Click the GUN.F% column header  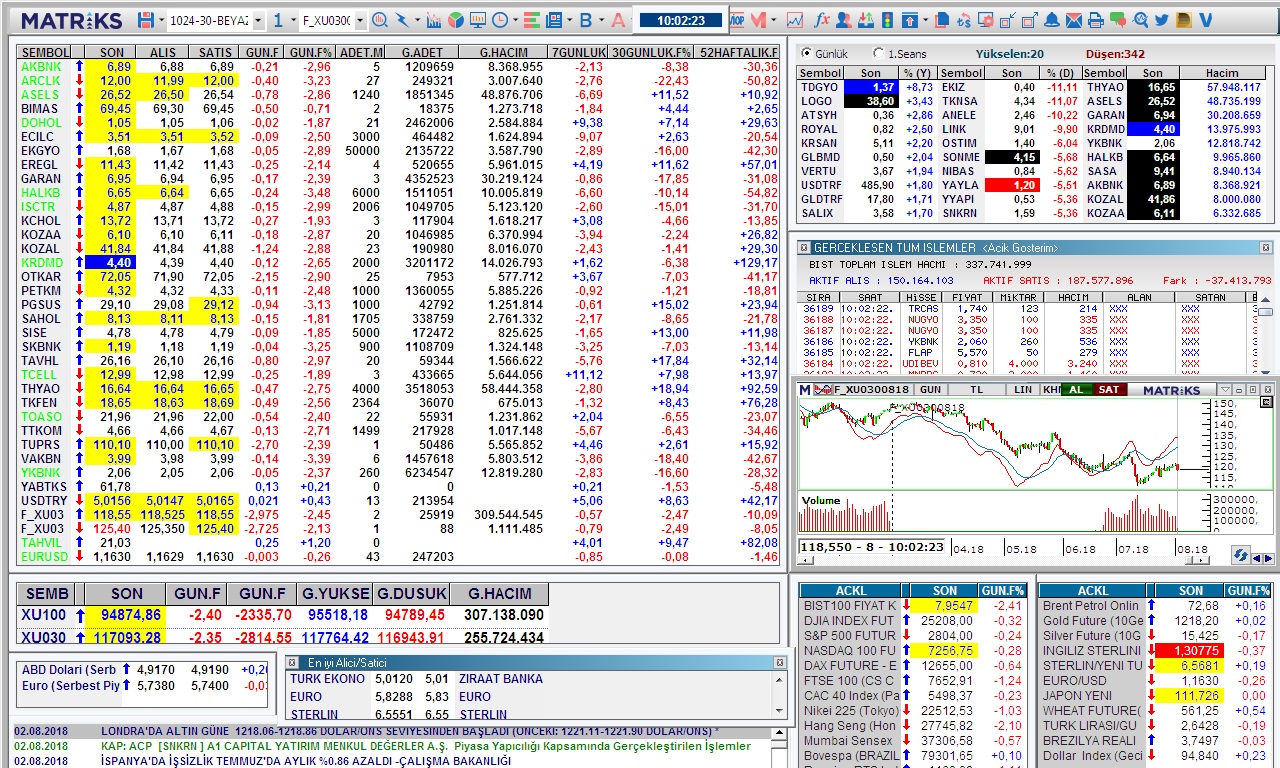pyautogui.click(x=309, y=52)
